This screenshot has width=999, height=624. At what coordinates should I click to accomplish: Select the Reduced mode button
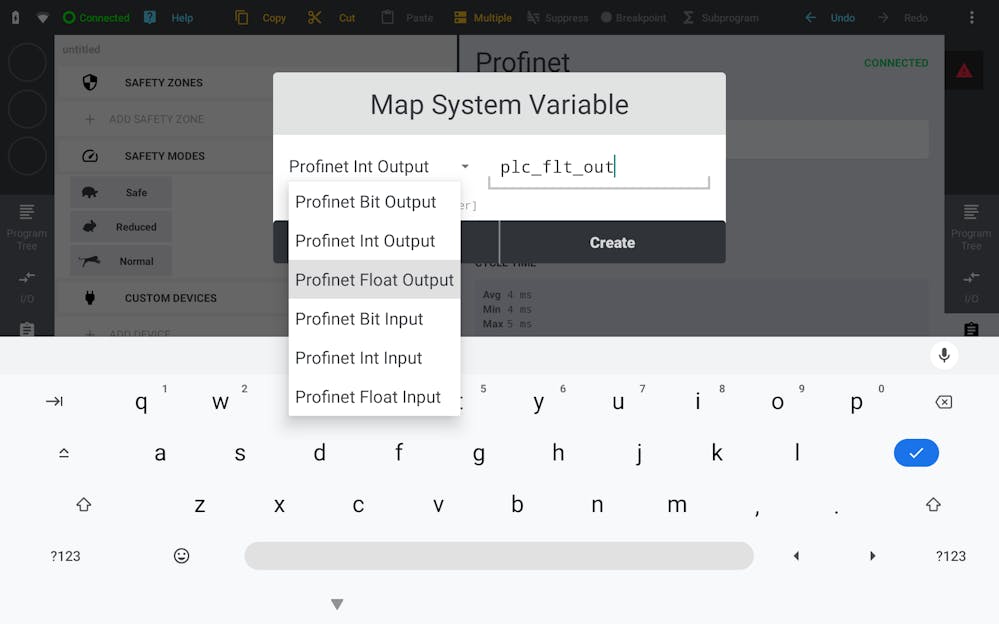point(120,227)
